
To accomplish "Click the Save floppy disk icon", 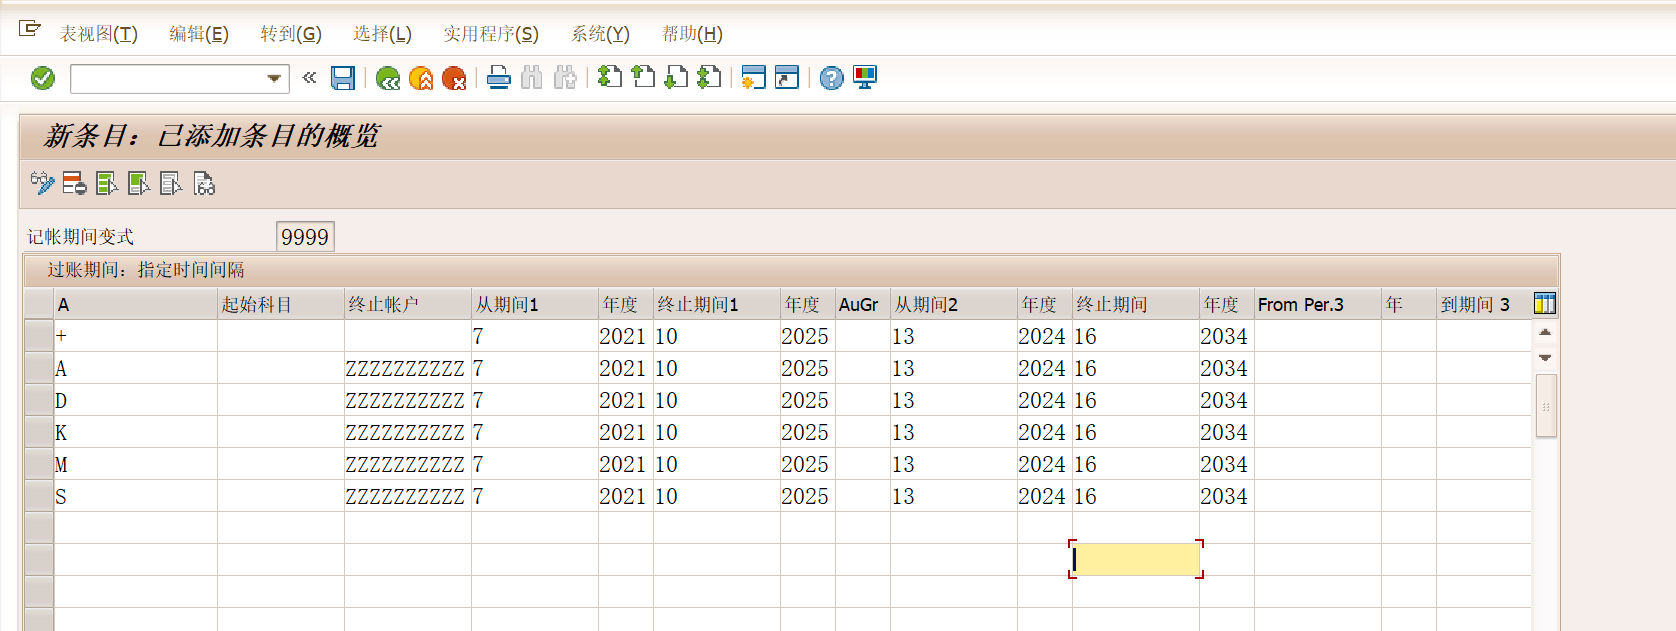I will [x=343, y=78].
